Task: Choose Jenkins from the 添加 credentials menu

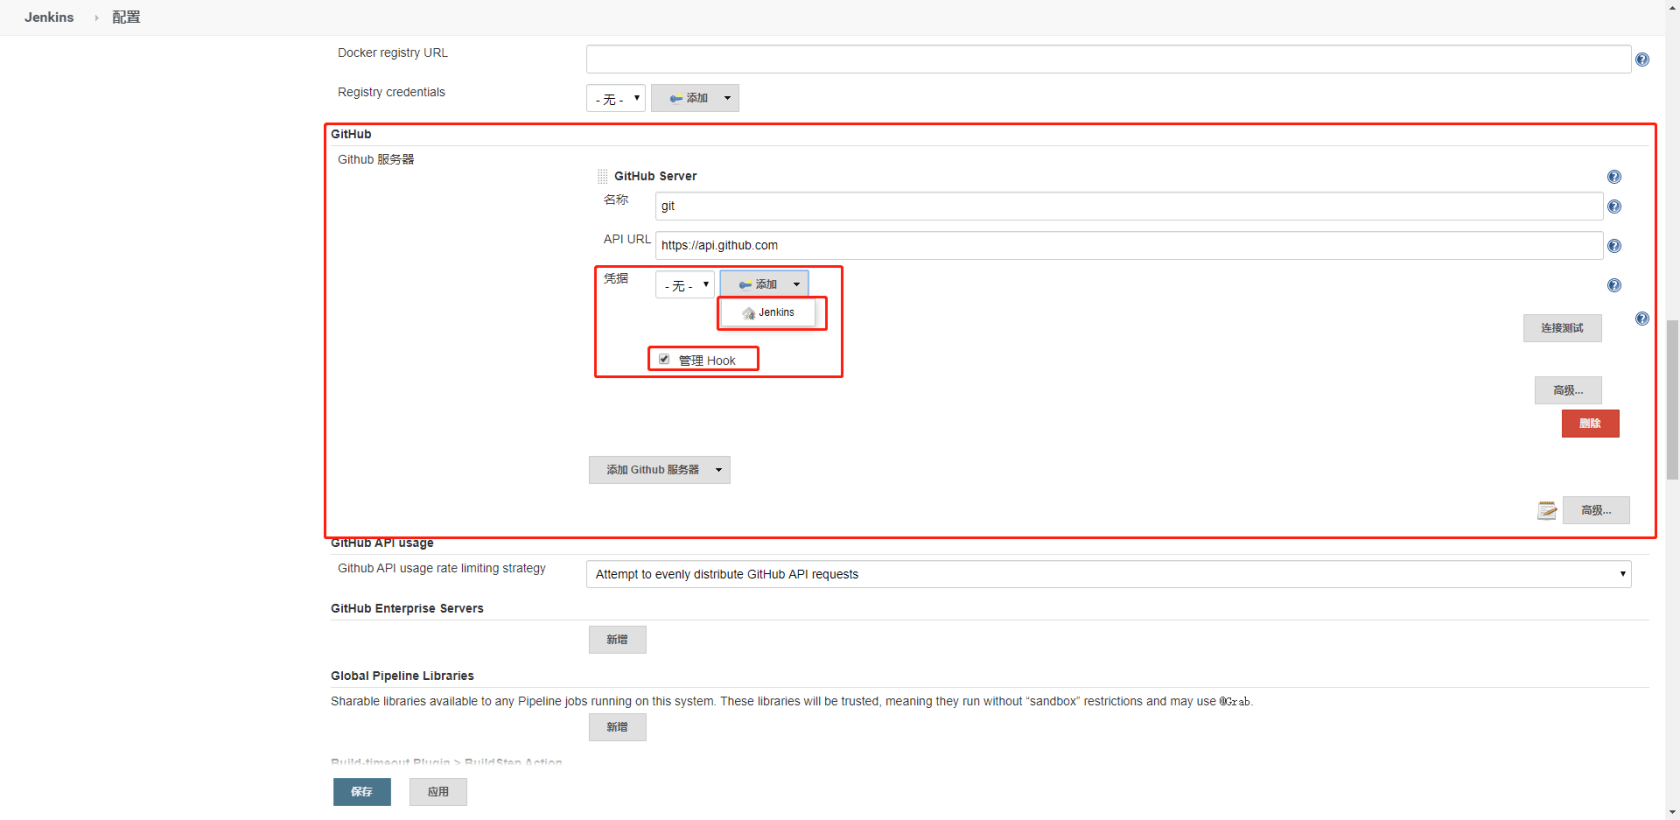Action: (769, 313)
